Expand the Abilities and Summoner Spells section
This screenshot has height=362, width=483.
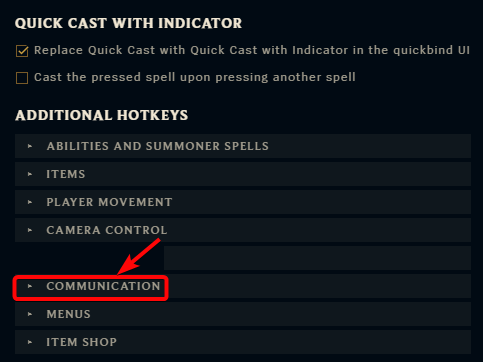(243, 146)
